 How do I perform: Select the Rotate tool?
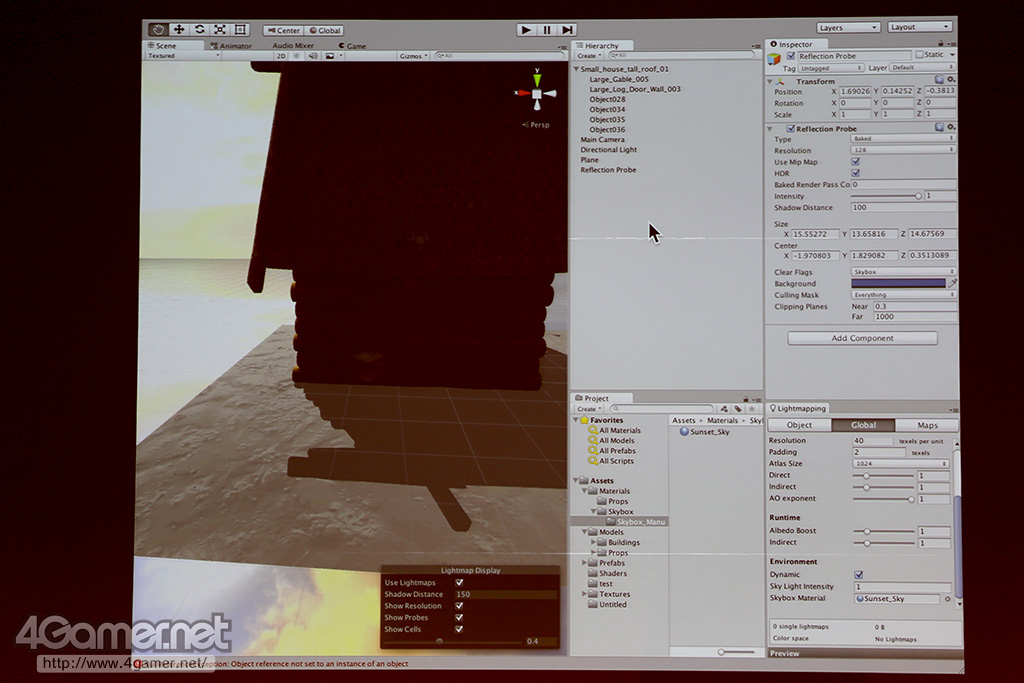199,30
